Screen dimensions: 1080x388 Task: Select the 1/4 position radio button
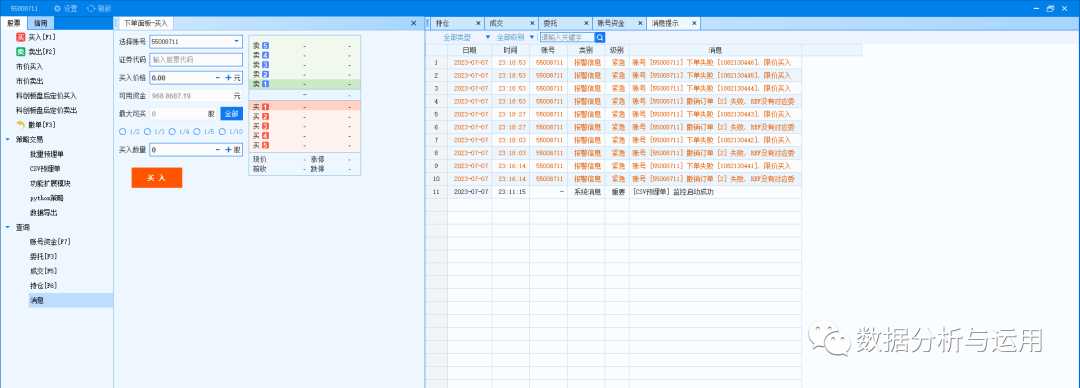pos(172,131)
